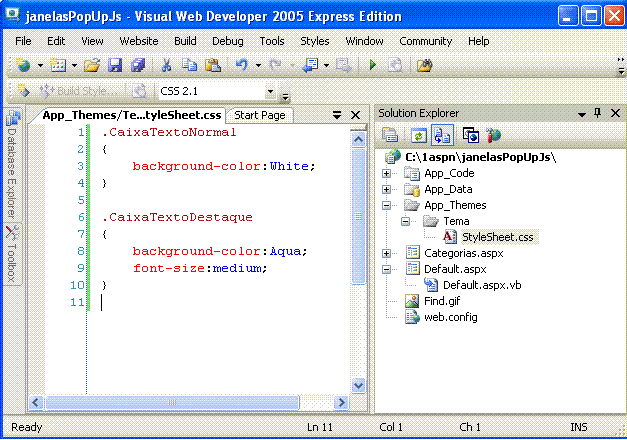This screenshot has height=440, width=627.
Task: Click the .CaixaTextoDestaque selector text
Action: 177,217
